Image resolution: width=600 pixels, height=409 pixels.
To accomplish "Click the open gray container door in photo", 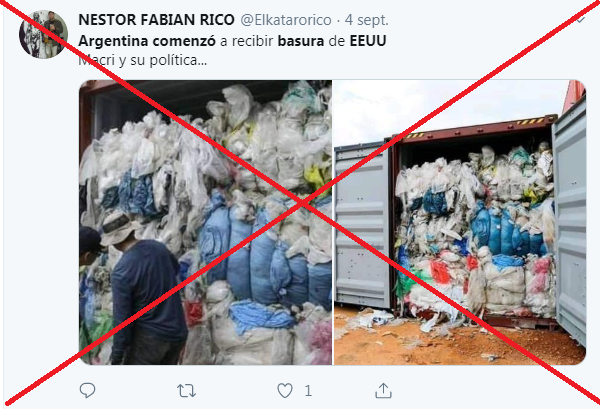I will click(362, 226).
